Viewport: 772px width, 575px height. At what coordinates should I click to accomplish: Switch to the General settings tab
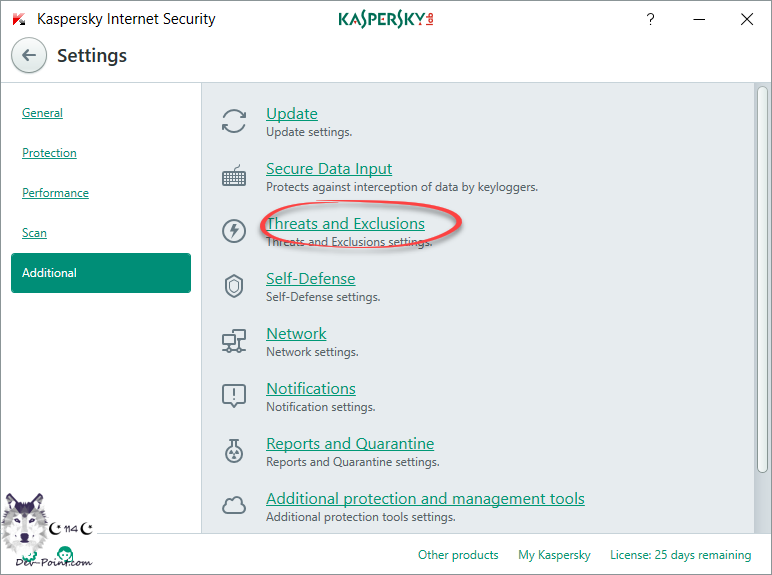coord(42,113)
